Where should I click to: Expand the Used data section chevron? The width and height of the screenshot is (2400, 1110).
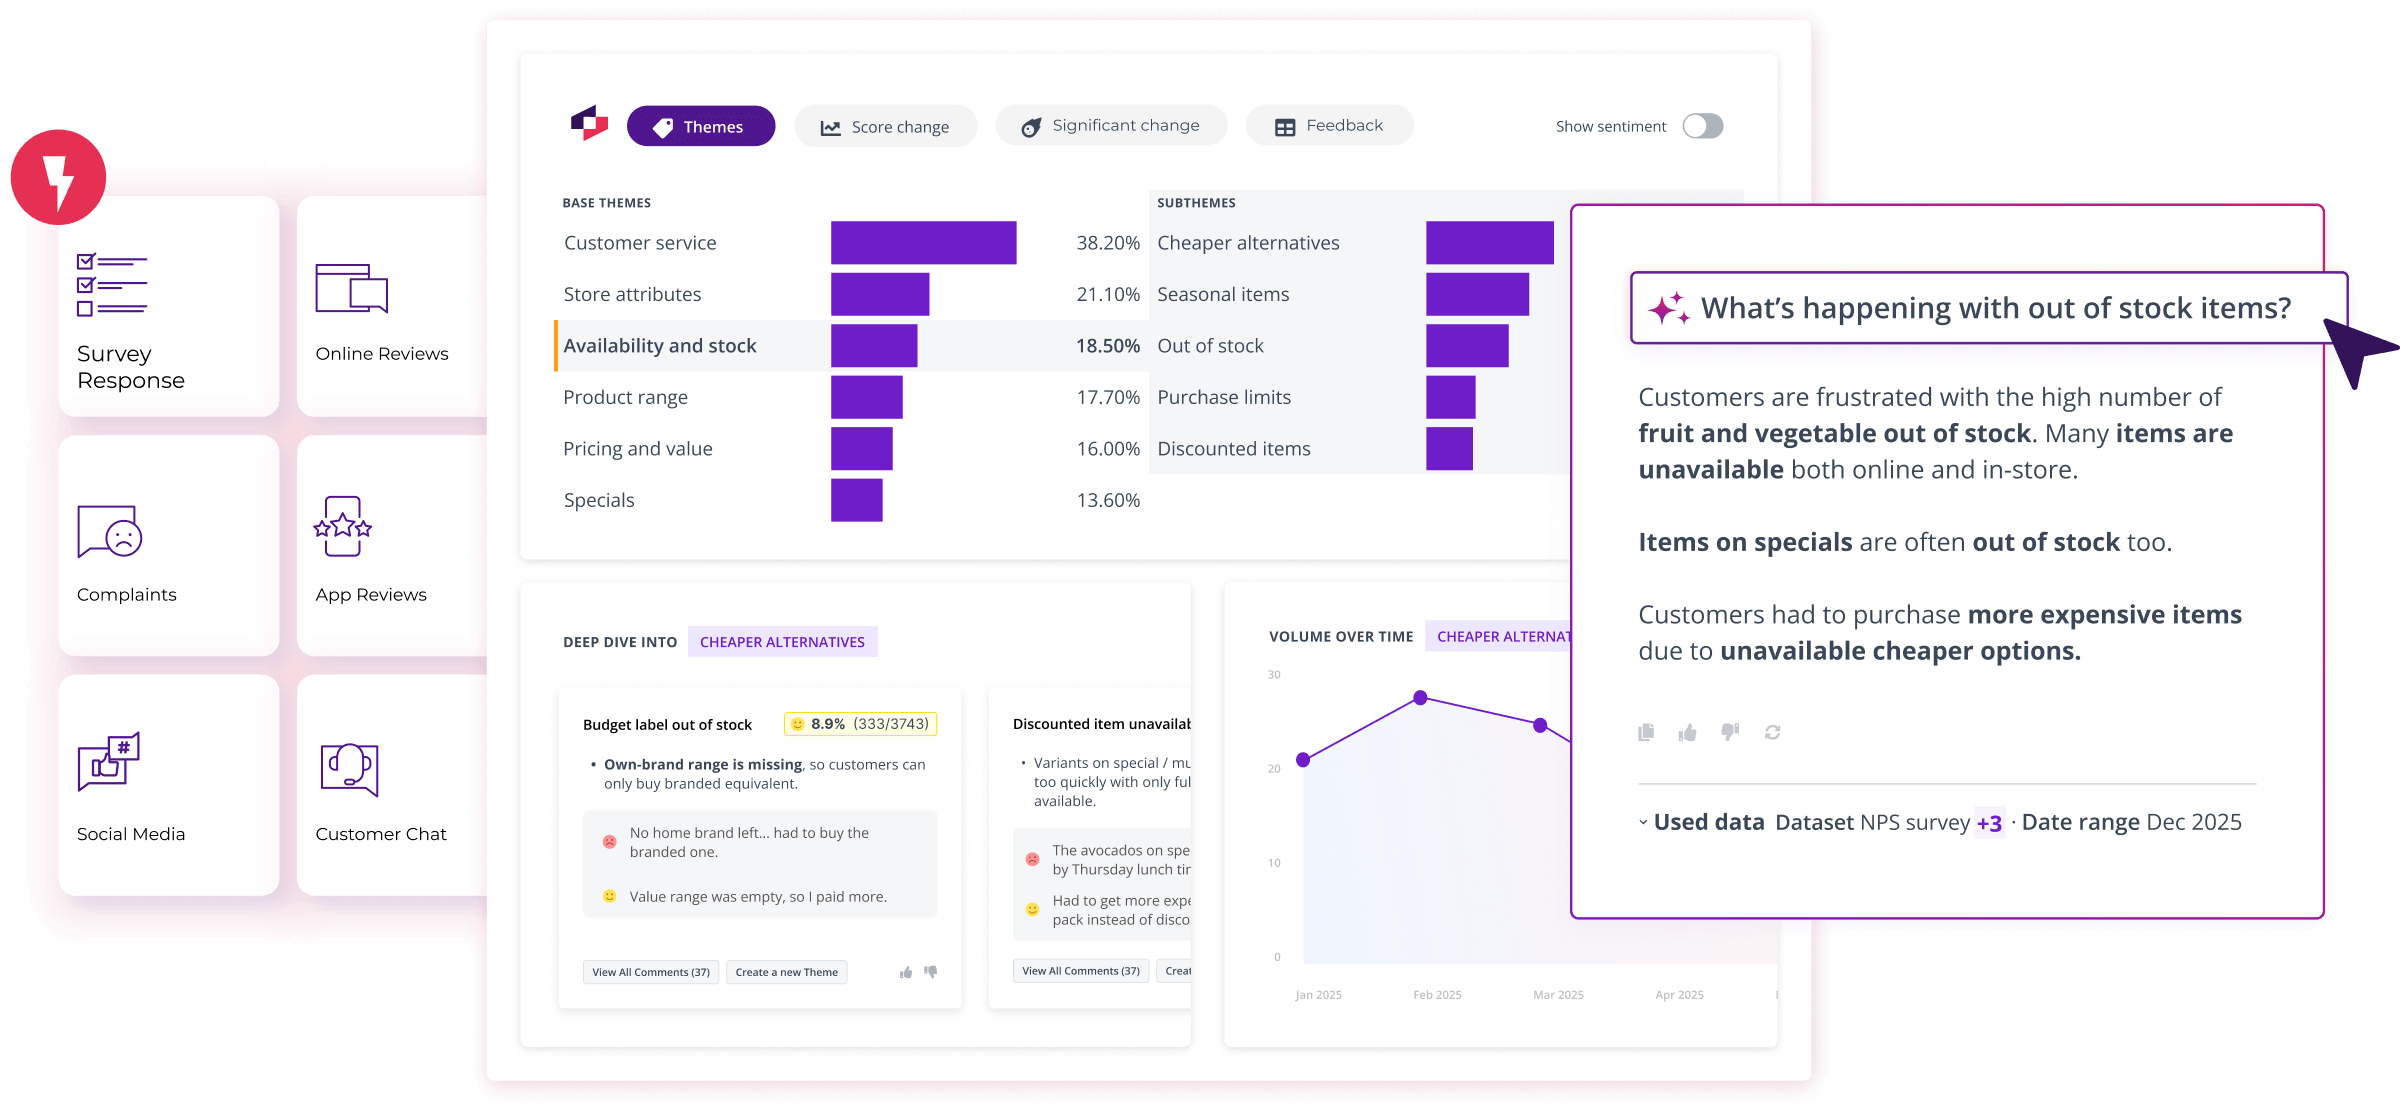[x=1643, y=823]
